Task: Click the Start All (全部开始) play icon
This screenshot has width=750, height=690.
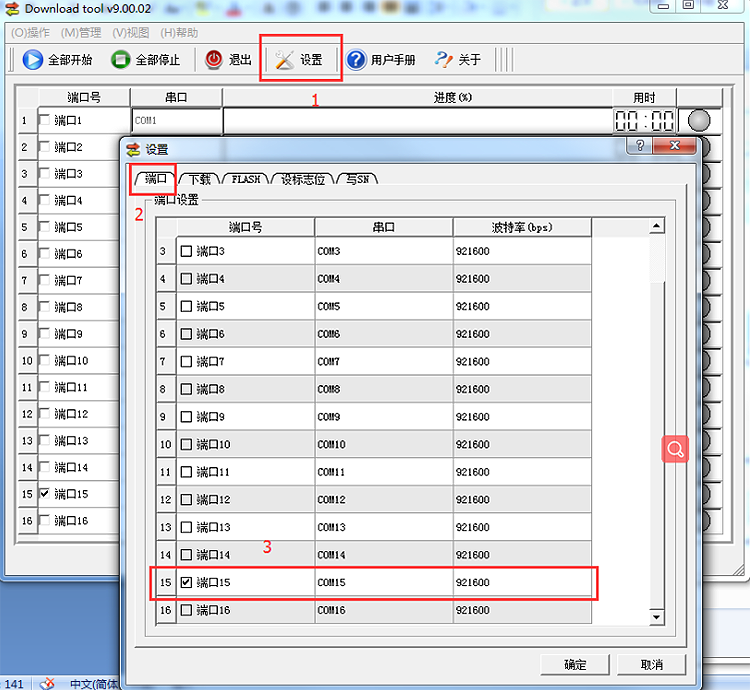Action: point(33,60)
